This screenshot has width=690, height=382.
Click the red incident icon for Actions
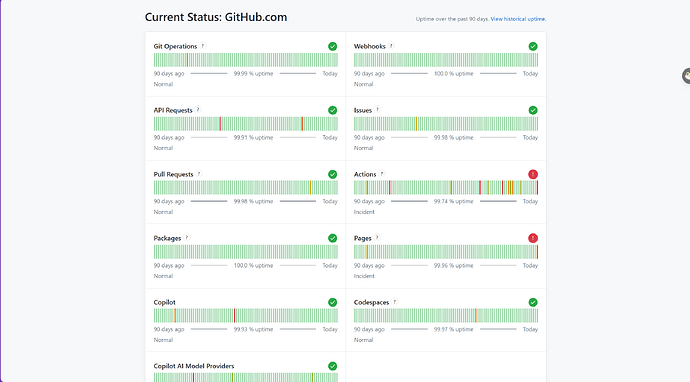click(x=533, y=174)
